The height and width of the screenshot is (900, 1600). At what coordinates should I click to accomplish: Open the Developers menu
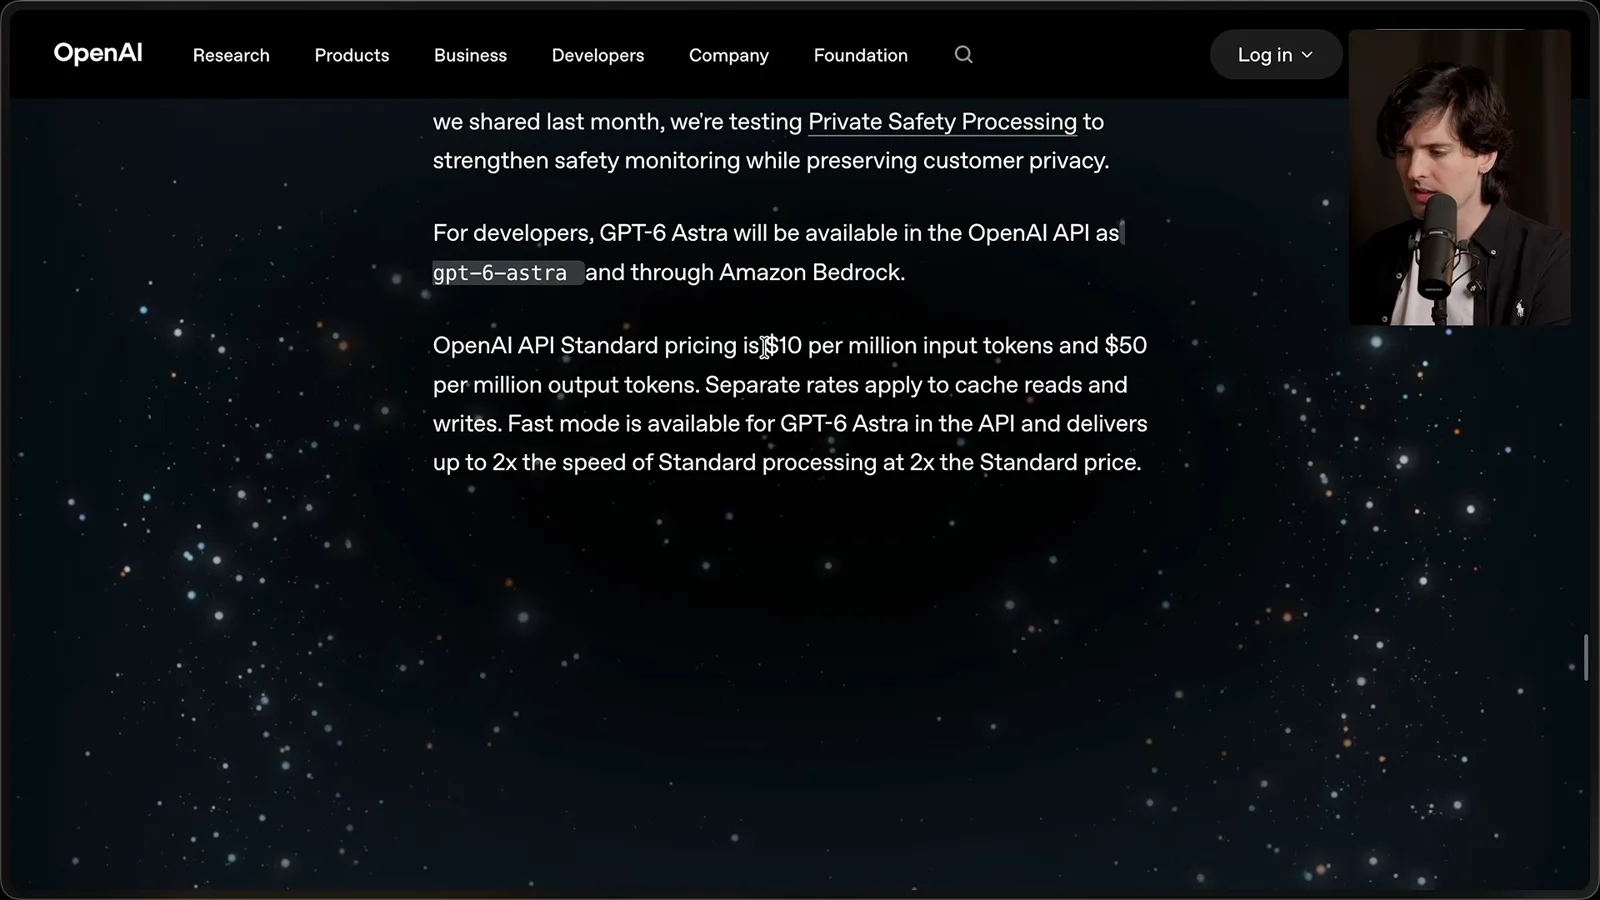pos(598,55)
